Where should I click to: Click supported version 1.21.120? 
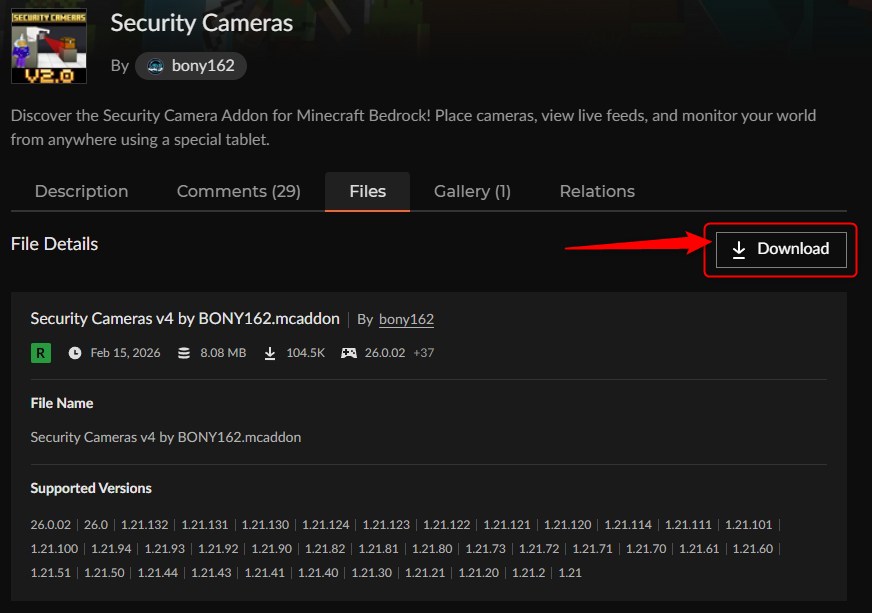(x=567, y=525)
